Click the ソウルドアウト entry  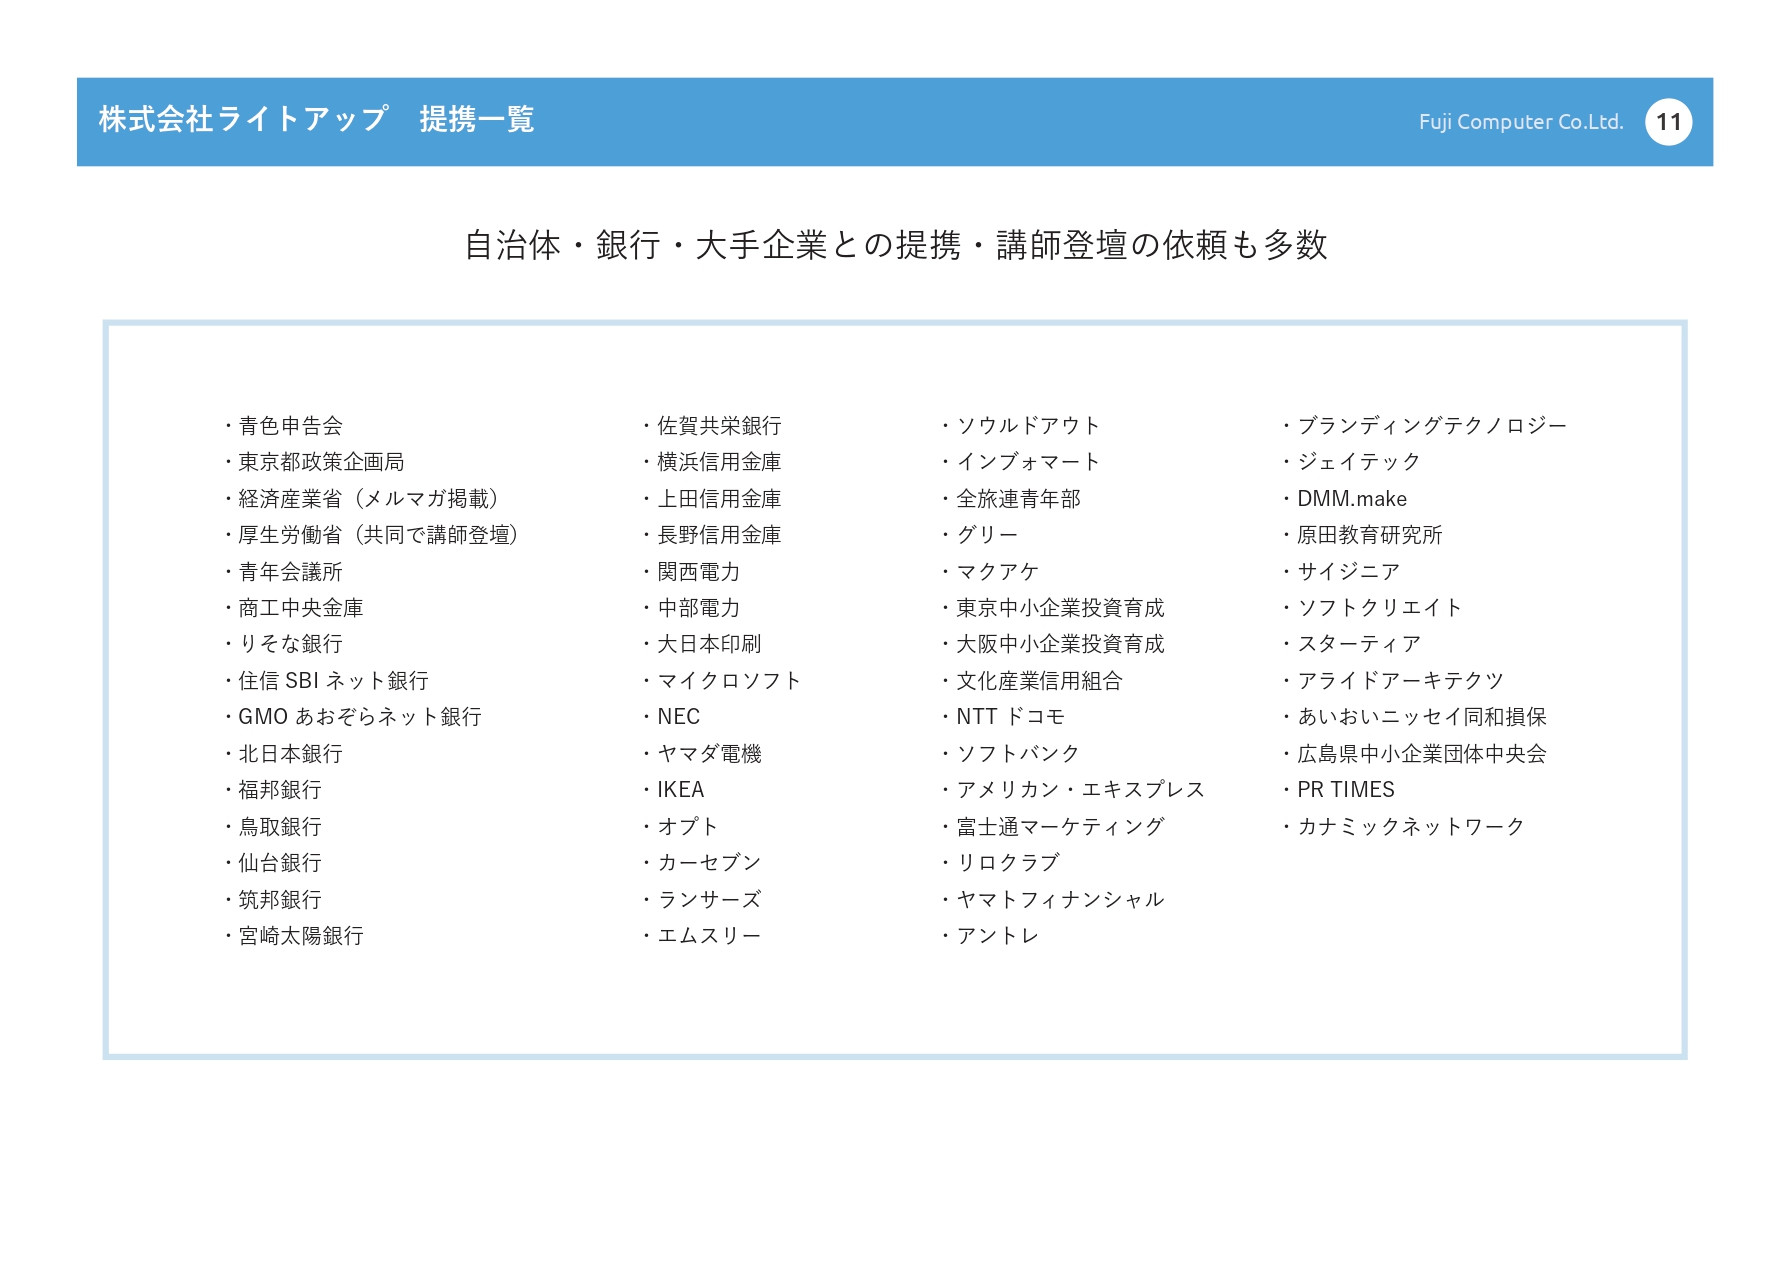click(1021, 426)
